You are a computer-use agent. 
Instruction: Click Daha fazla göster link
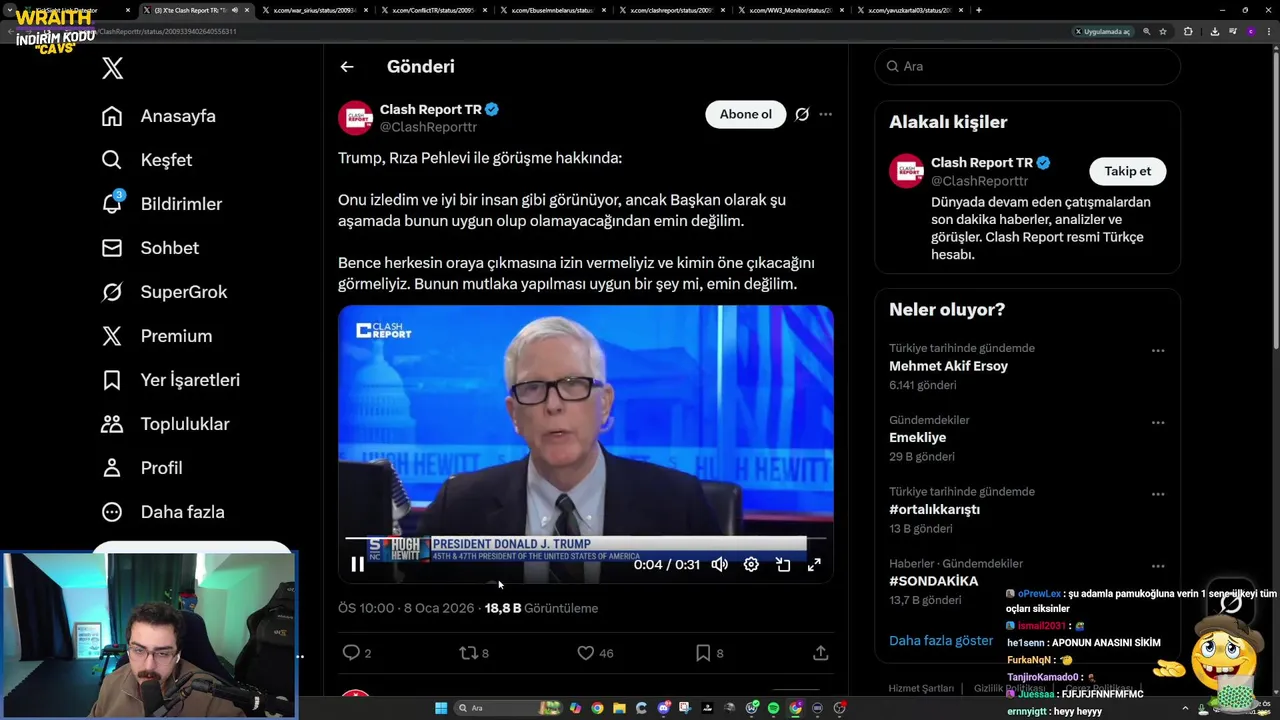coord(941,641)
